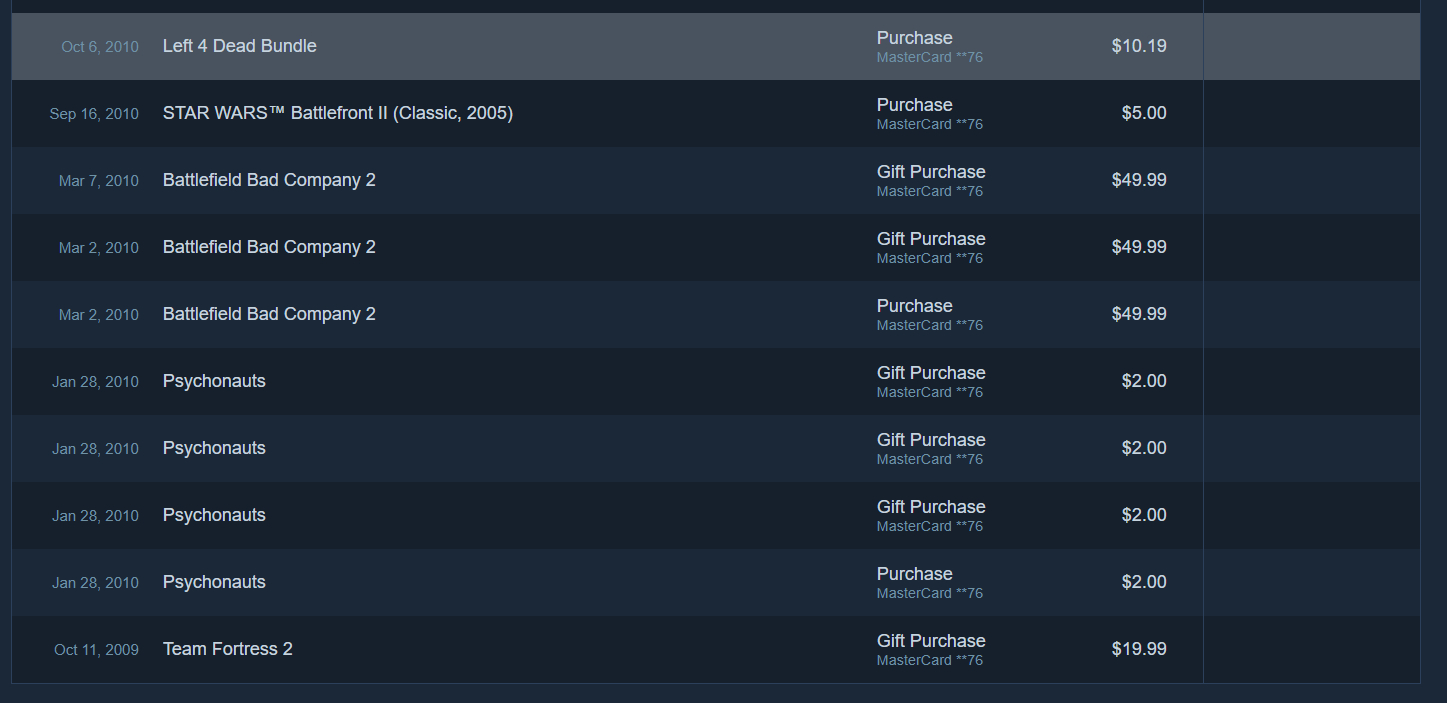Select the $10.19 purchase total
The height and width of the screenshot is (703, 1447).
pyautogui.click(x=1138, y=46)
